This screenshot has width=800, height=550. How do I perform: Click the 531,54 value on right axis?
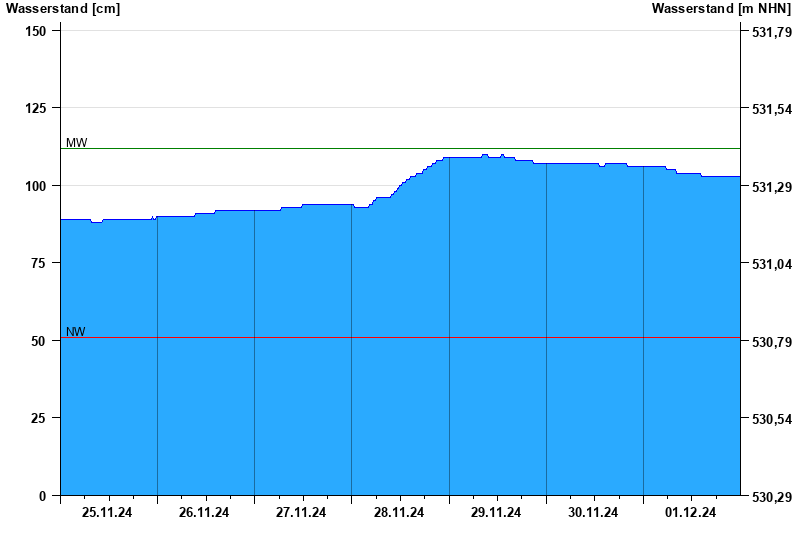click(772, 109)
